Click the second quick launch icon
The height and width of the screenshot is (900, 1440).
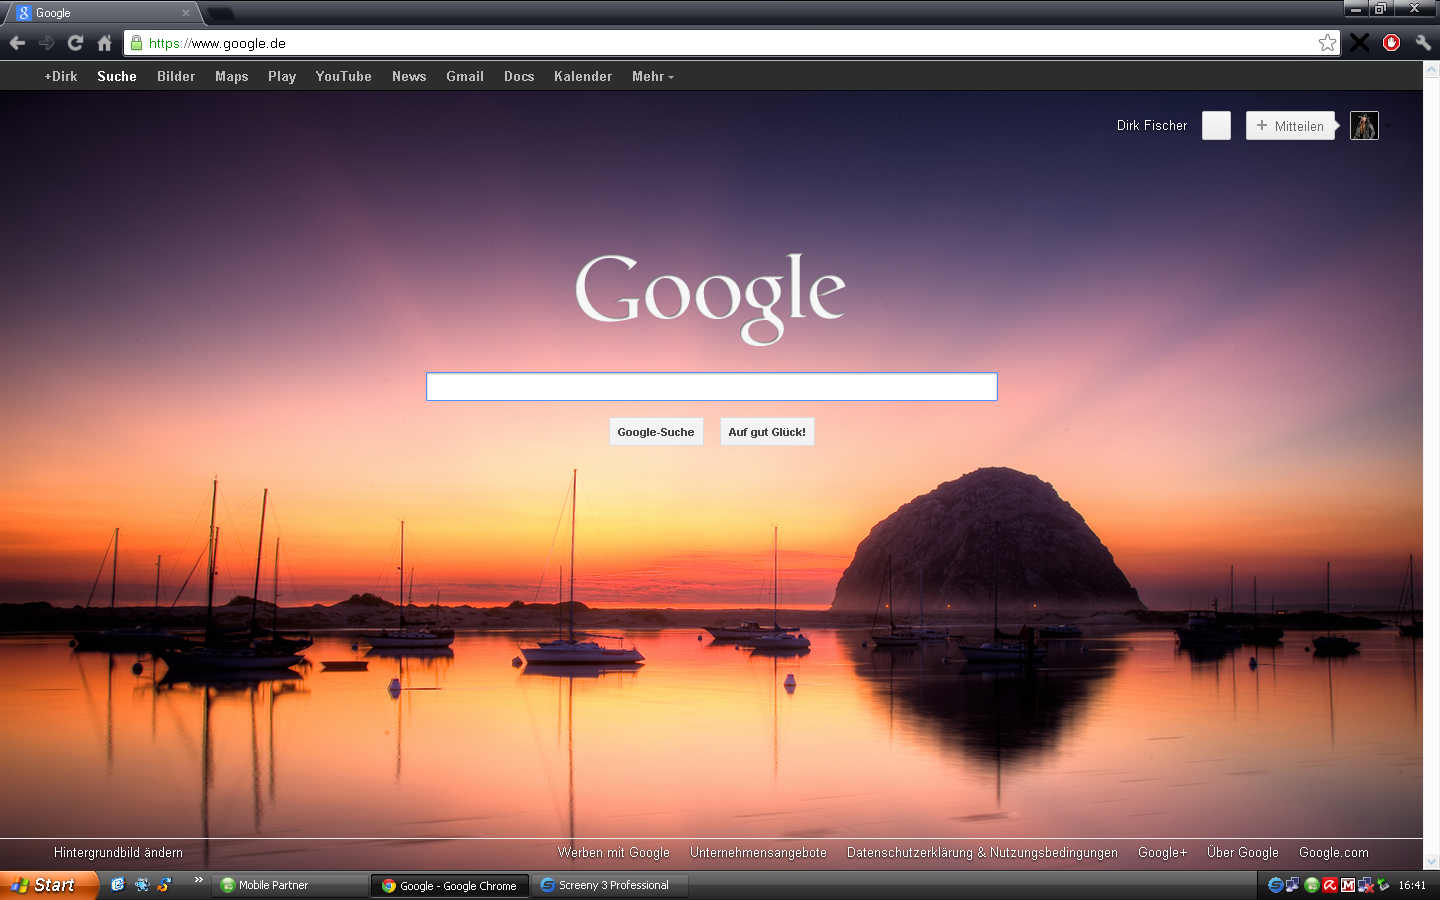click(x=142, y=885)
